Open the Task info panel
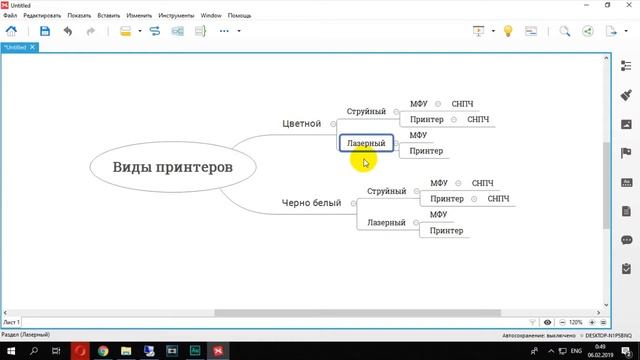This screenshot has height=360, width=640. pos(626,269)
